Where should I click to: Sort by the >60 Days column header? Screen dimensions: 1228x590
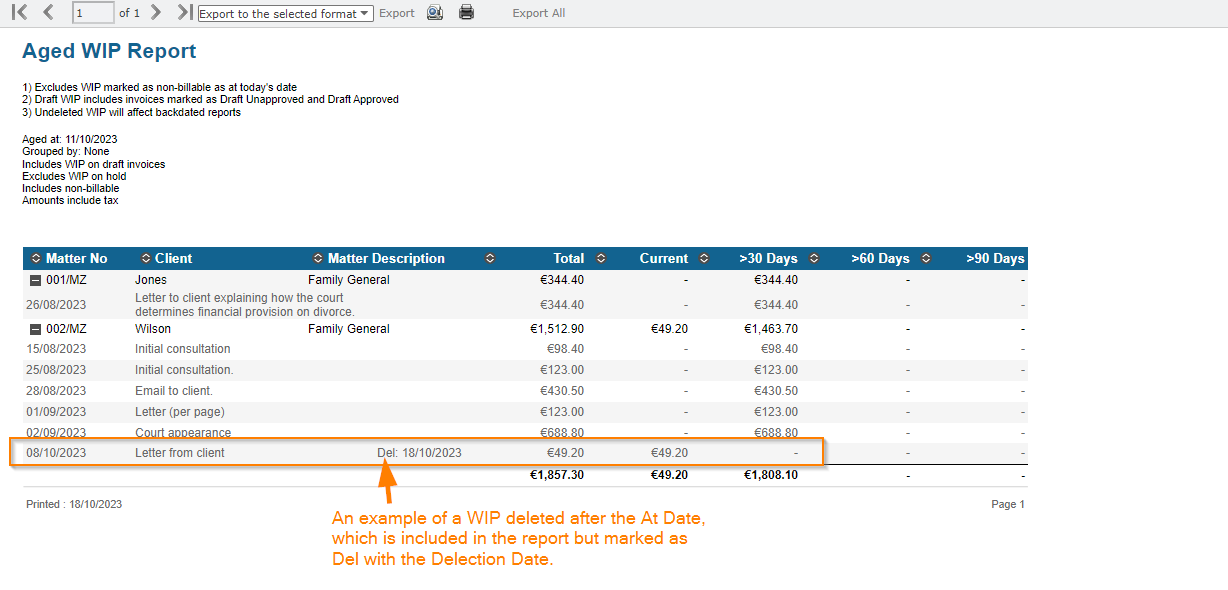tap(880, 259)
